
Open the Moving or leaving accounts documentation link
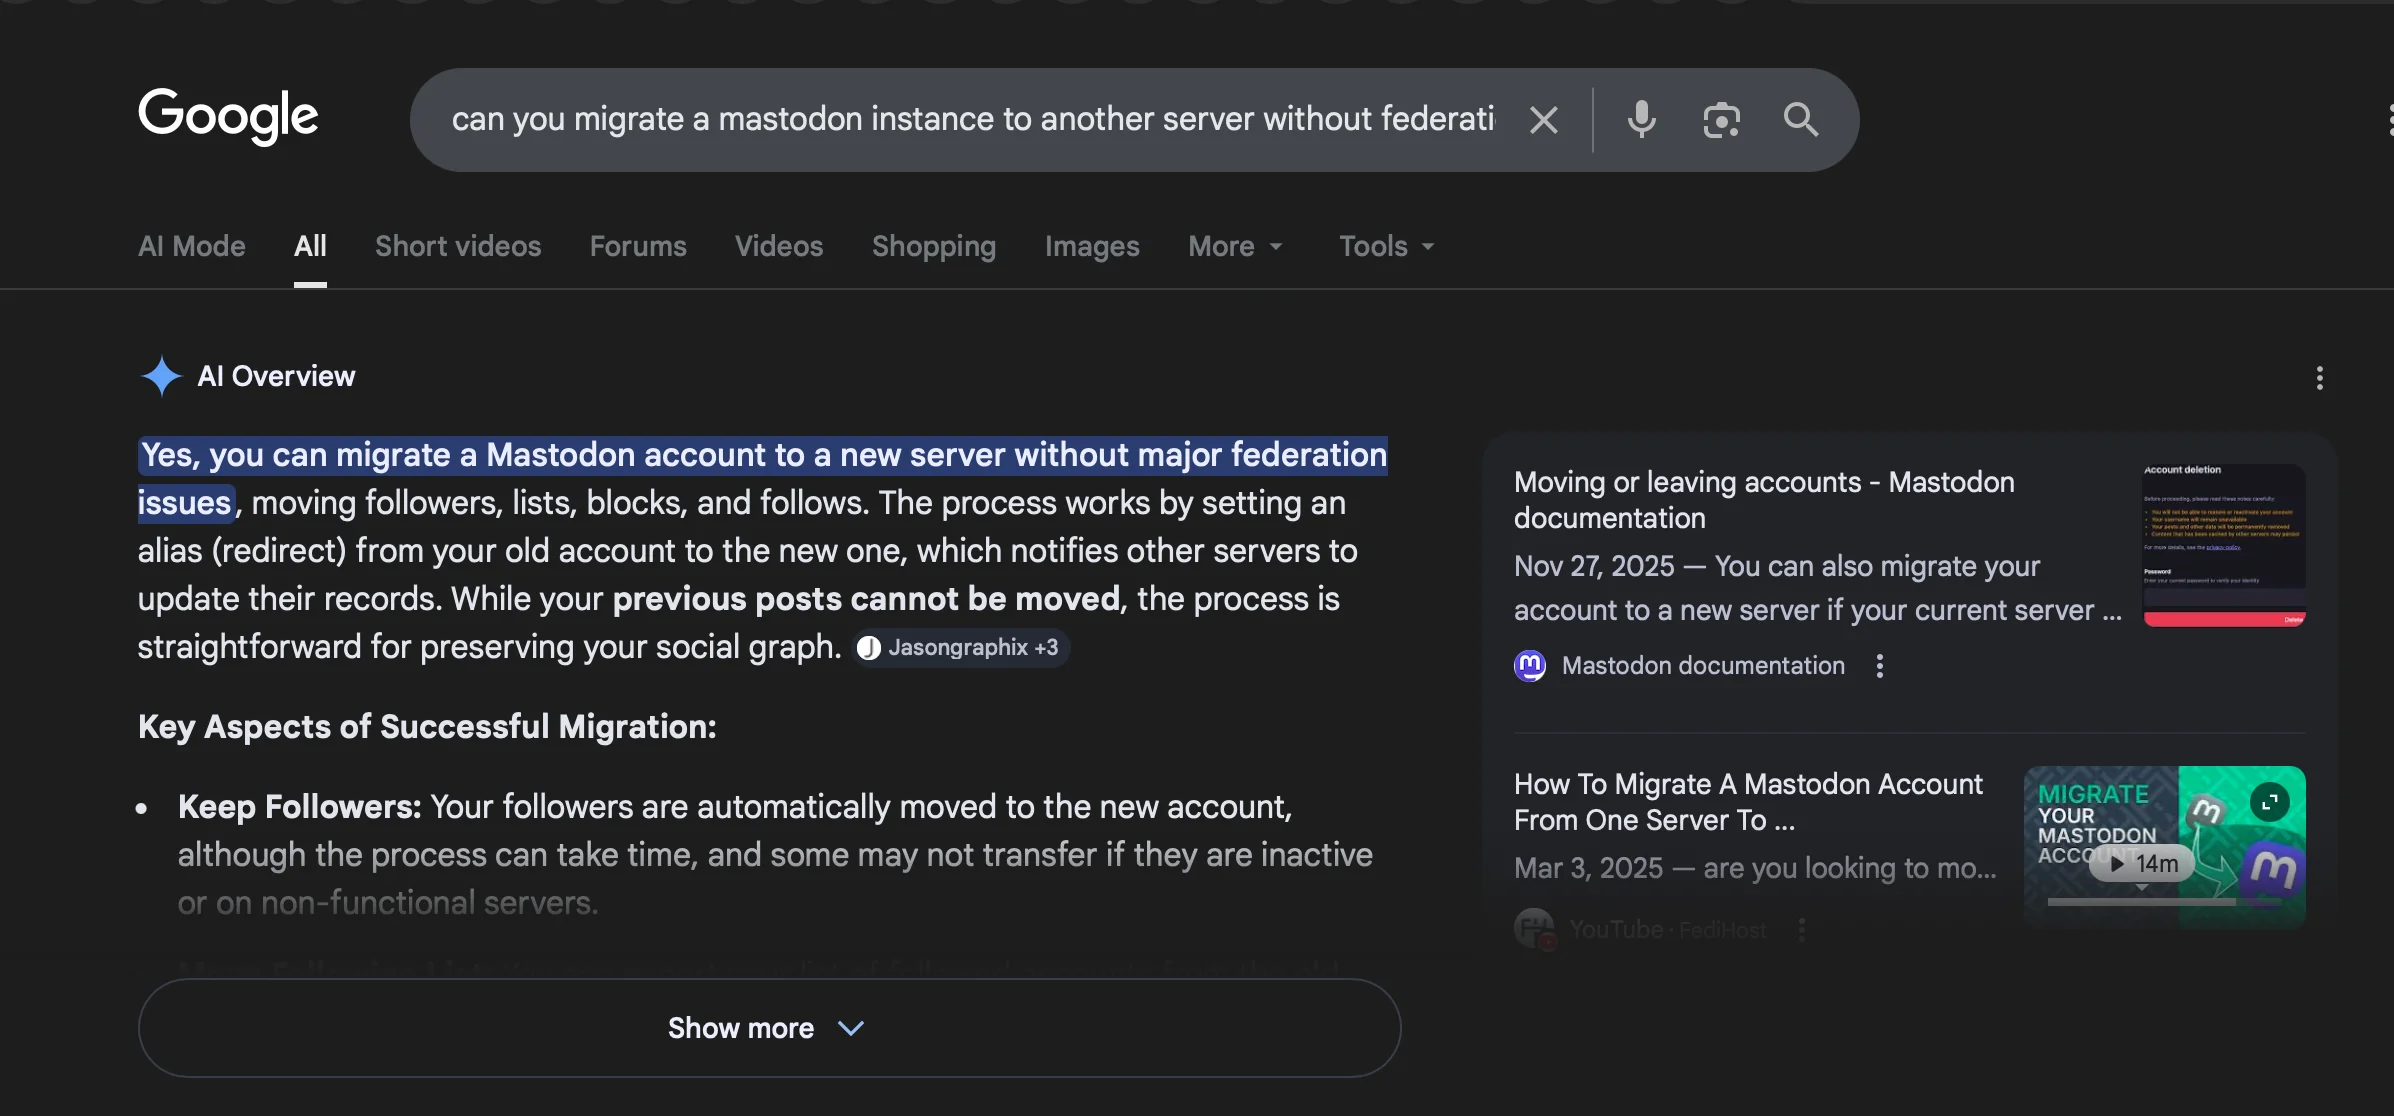tap(1765, 499)
